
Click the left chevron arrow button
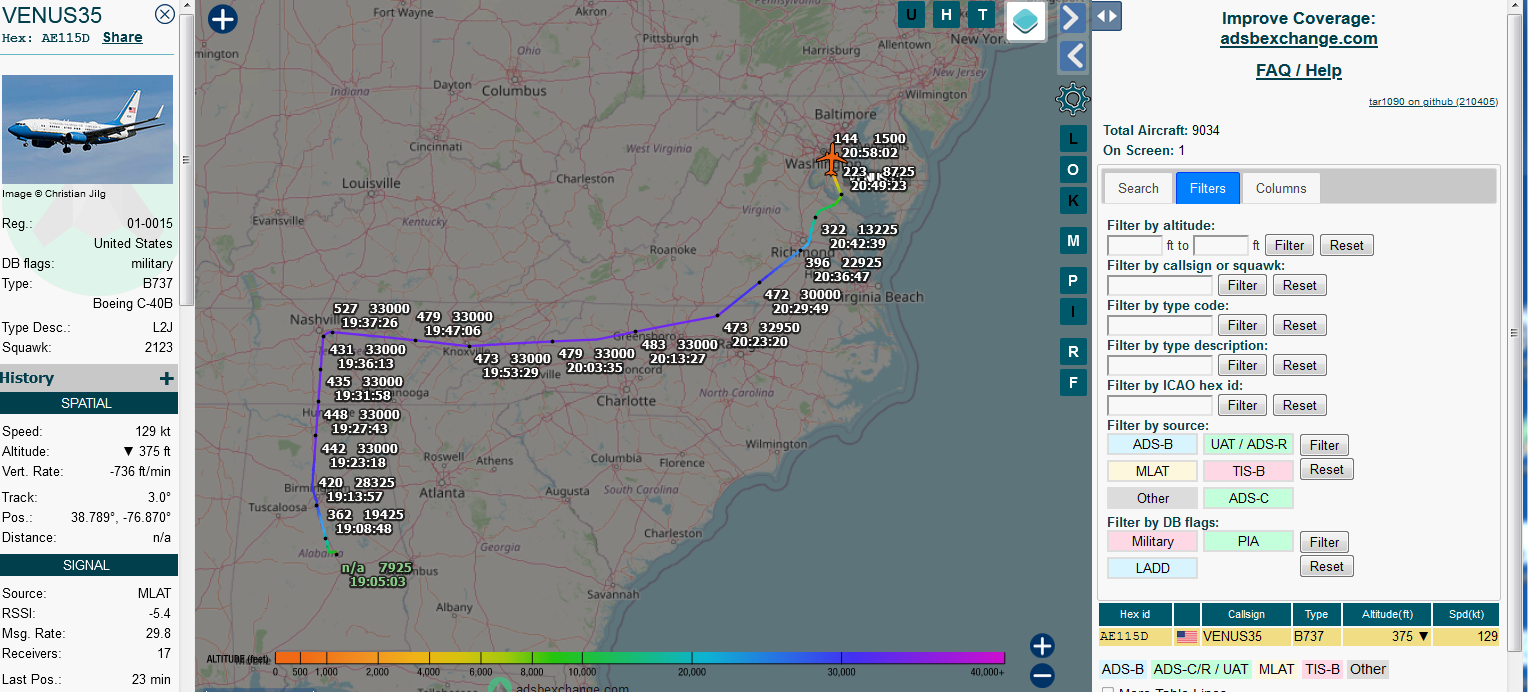(x=1072, y=55)
